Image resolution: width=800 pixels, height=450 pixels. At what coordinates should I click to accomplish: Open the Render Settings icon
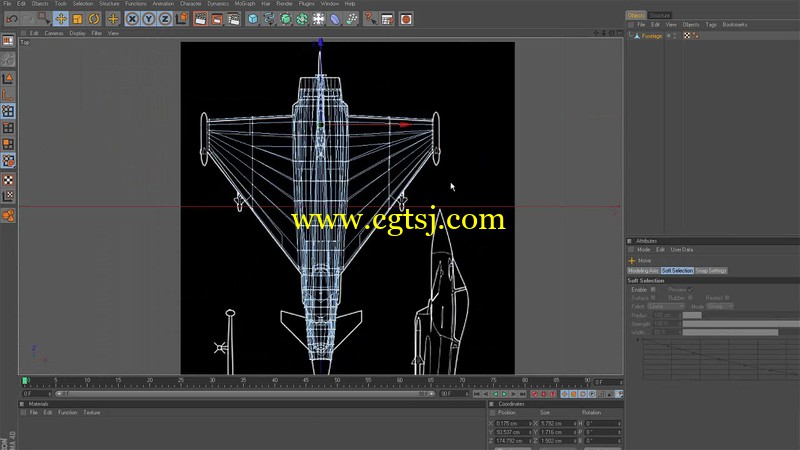click(234, 19)
